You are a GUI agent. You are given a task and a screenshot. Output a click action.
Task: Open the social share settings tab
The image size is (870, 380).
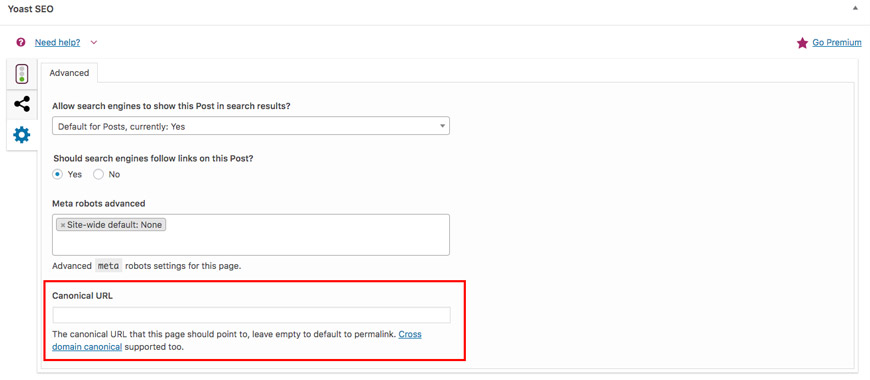pos(22,104)
